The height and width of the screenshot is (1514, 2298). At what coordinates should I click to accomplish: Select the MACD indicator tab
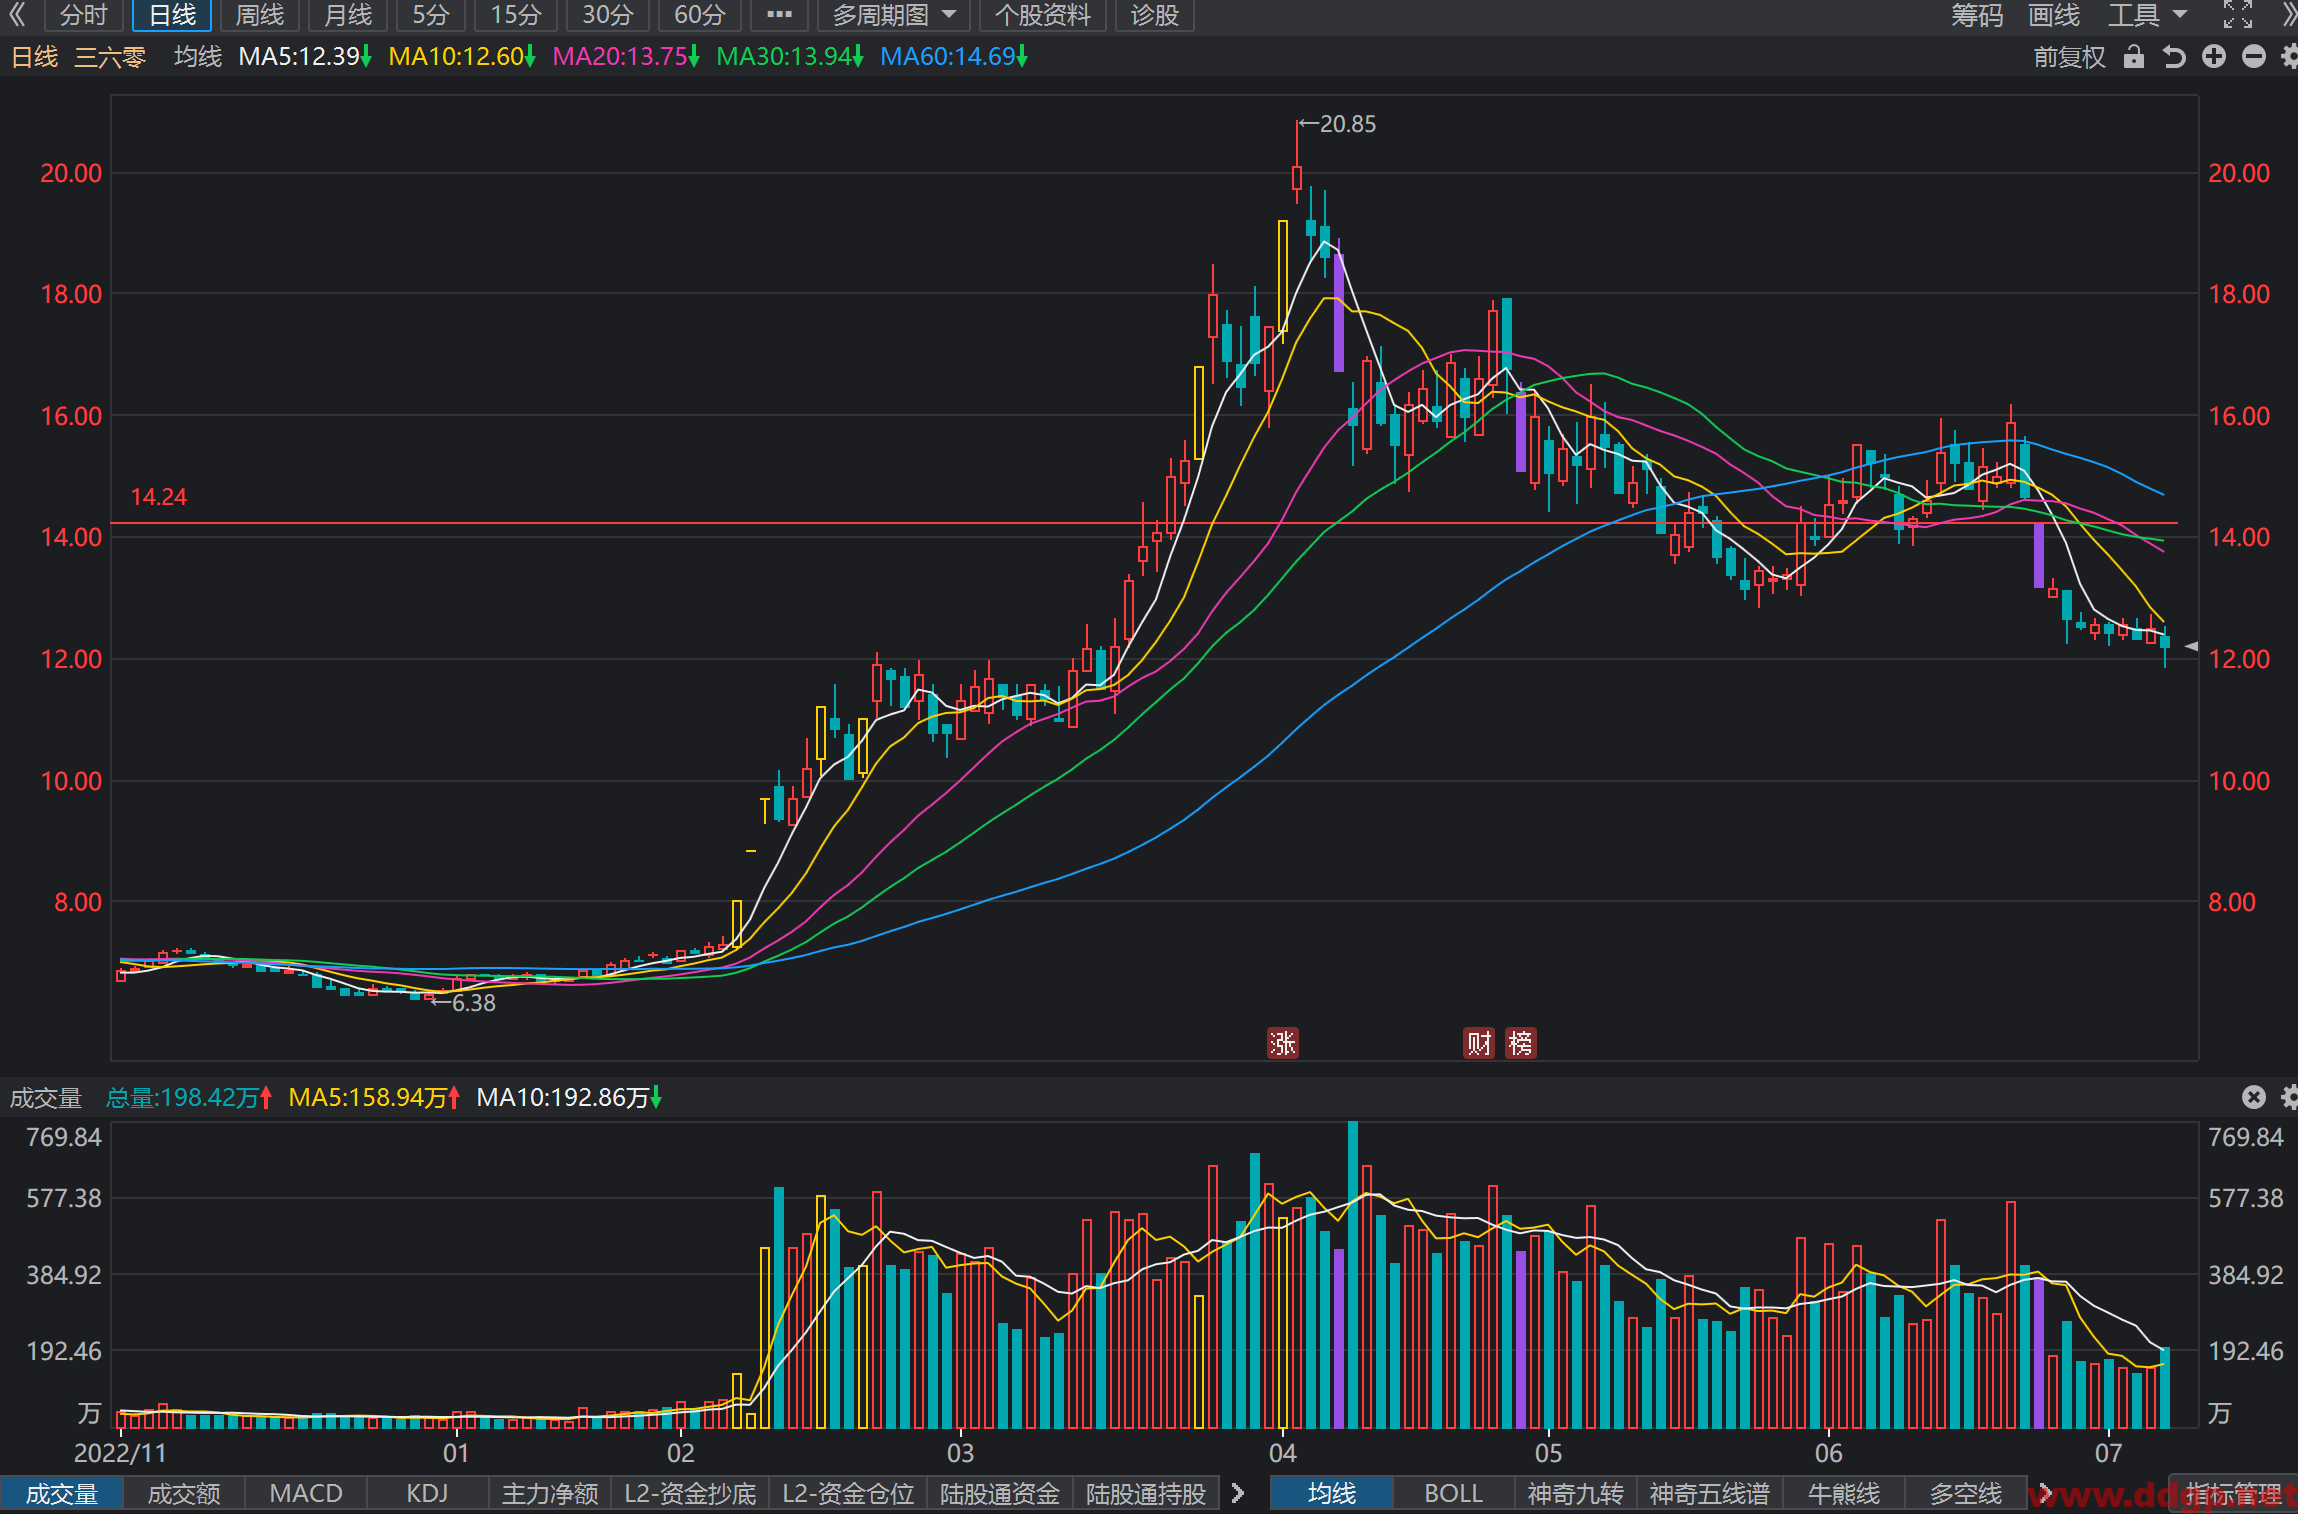(306, 1493)
